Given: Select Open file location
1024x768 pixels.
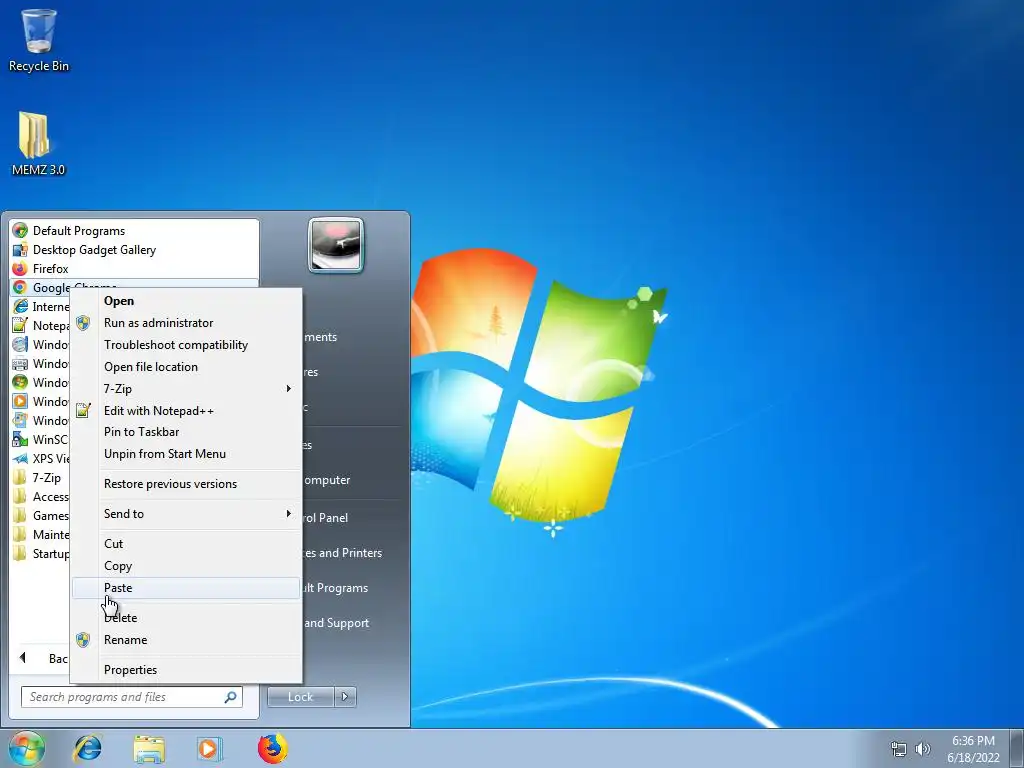Looking at the screenshot, I should pyautogui.click(x=185, y=367).
